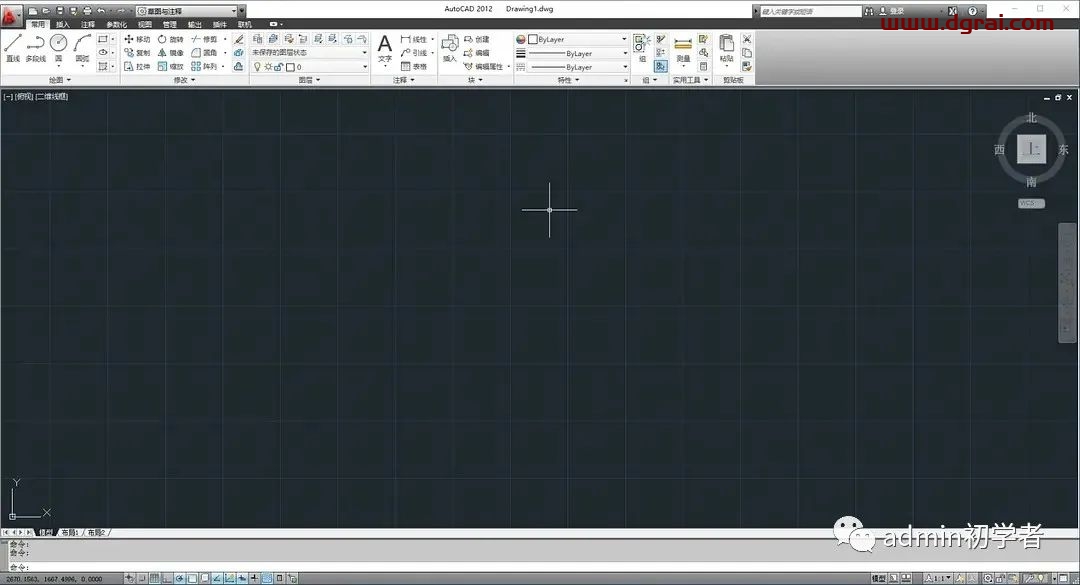Click the Move (移动) tool
The image size is (1080, 585).
tap(137, 39)
